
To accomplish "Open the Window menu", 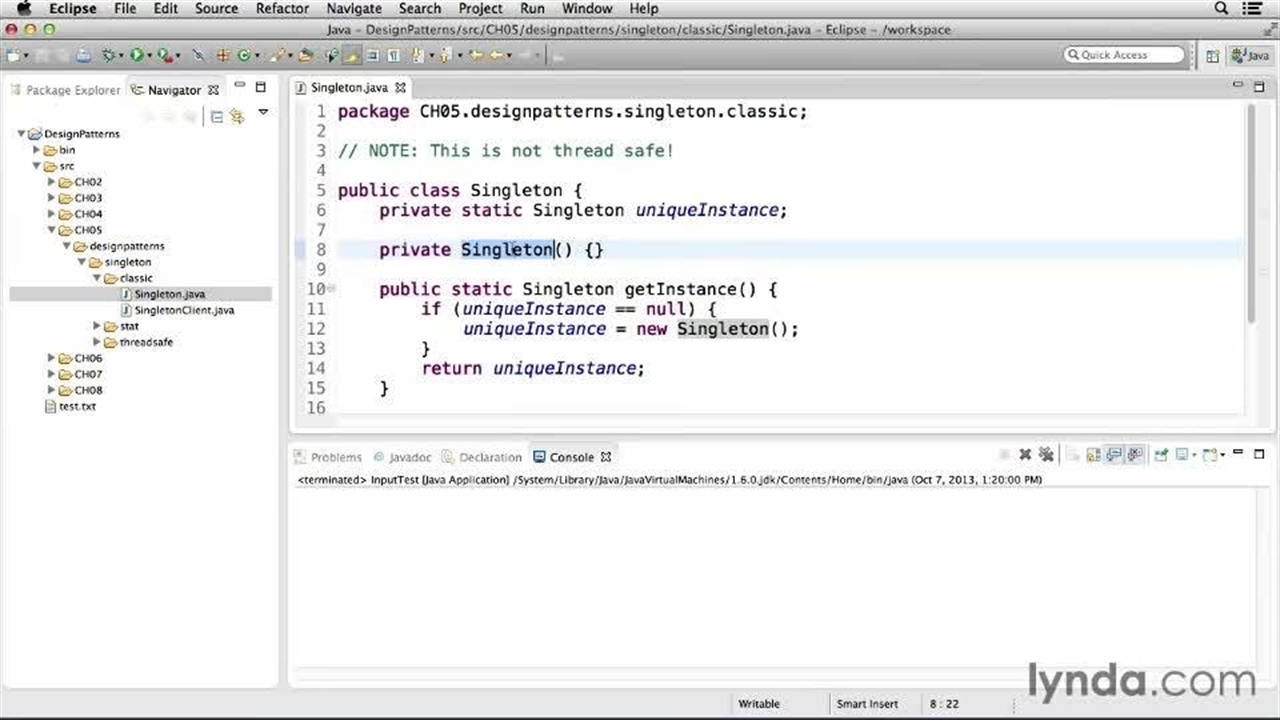I will click(x=587, y=8).
